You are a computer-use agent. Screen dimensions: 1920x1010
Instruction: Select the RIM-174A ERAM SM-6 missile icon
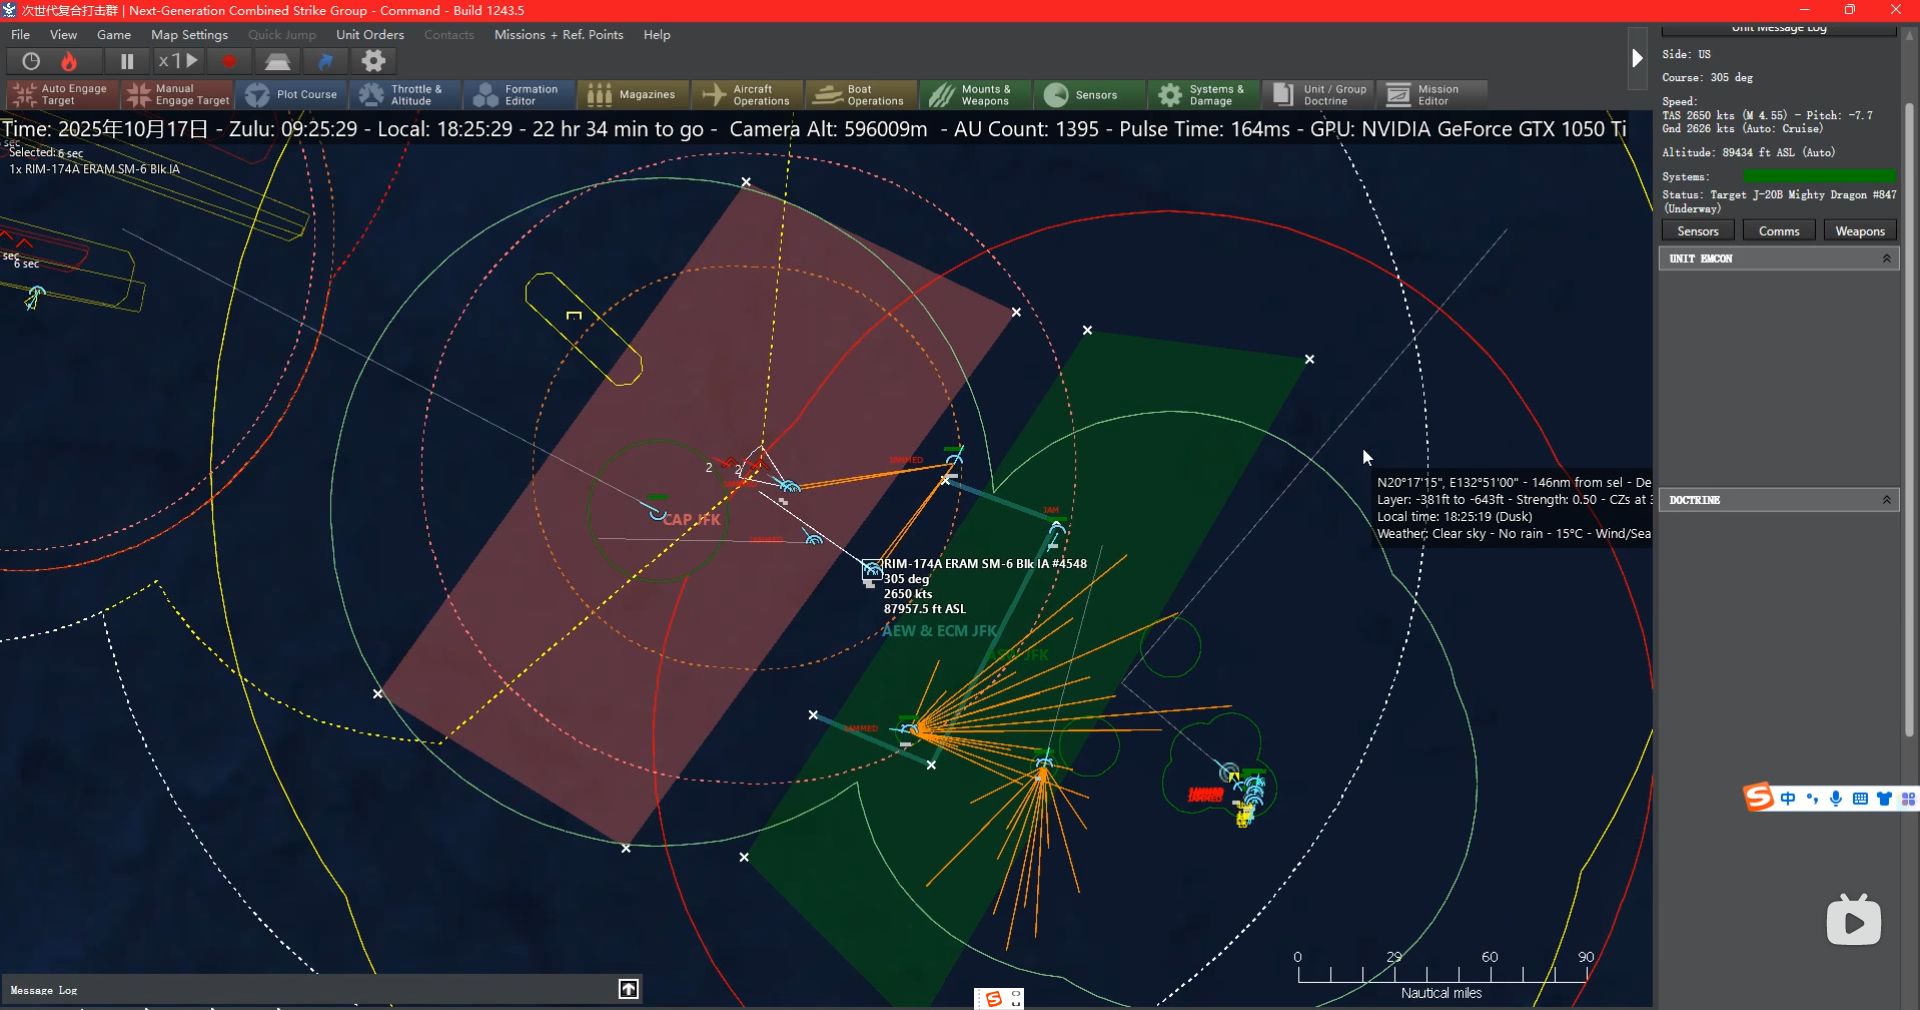[872, 570]
